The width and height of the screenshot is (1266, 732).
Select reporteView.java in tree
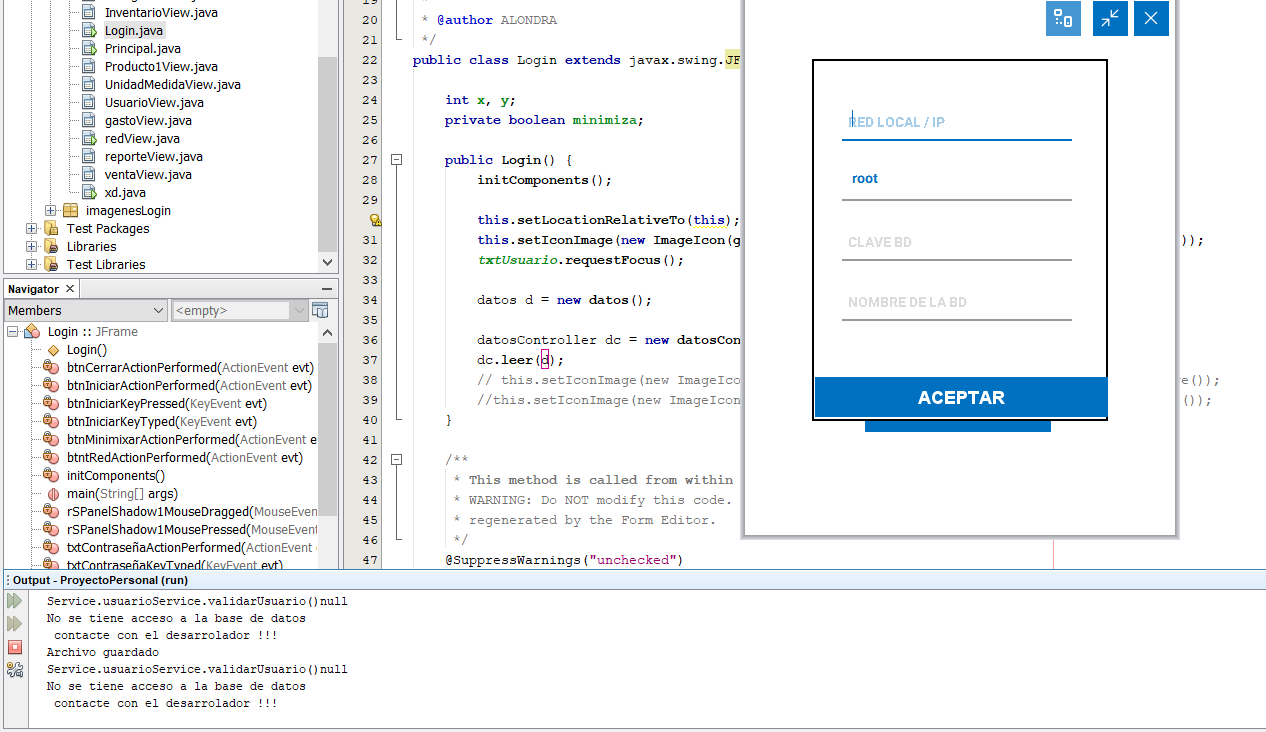153,157
